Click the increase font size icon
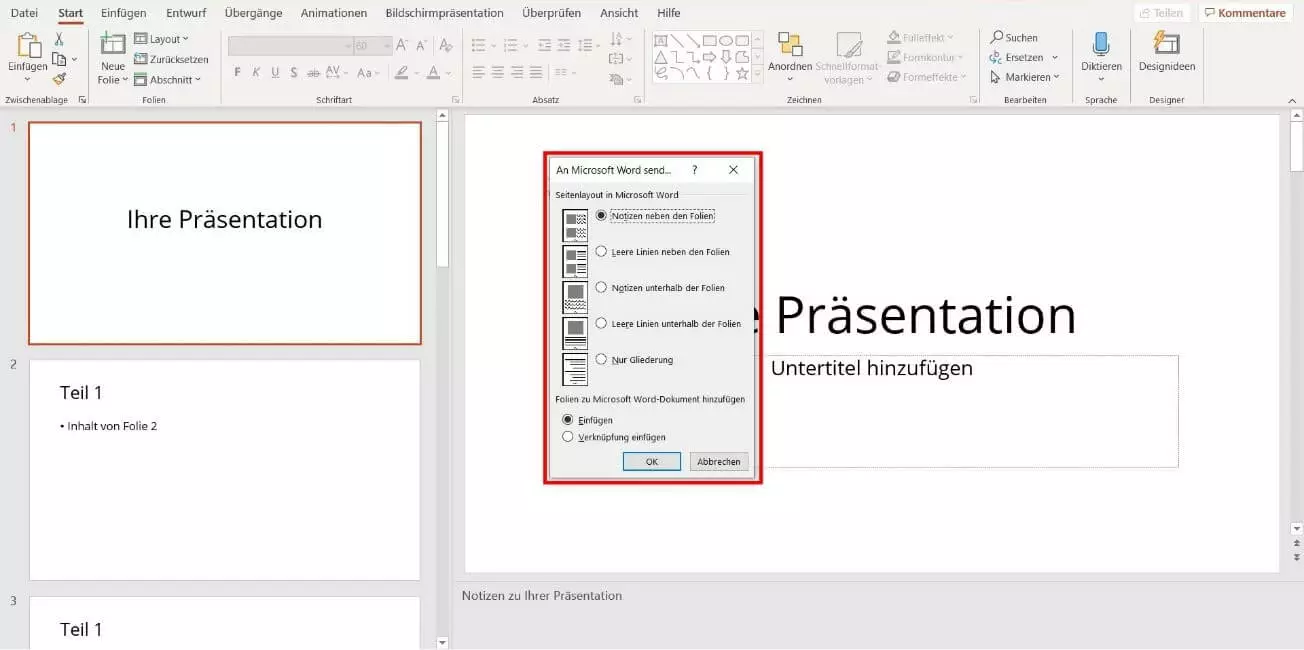 point(402,45)
